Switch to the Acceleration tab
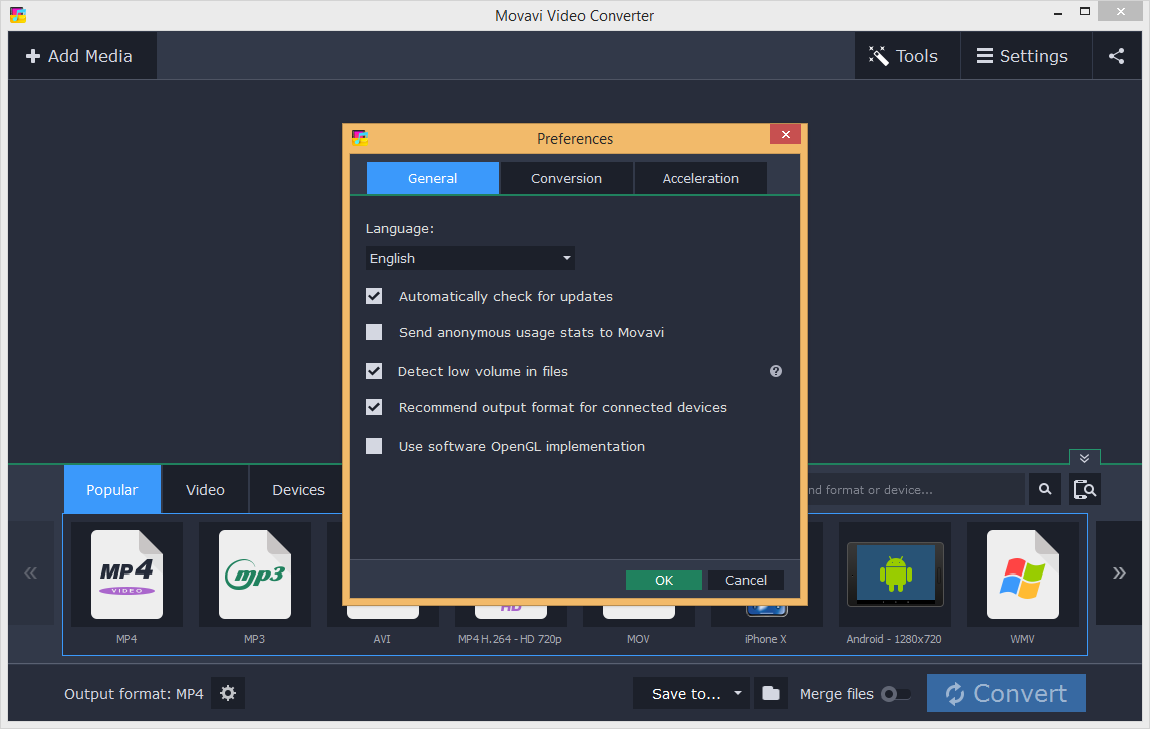Image resolution: width=1150 pixels, height=729 pixels. point(700,178)
